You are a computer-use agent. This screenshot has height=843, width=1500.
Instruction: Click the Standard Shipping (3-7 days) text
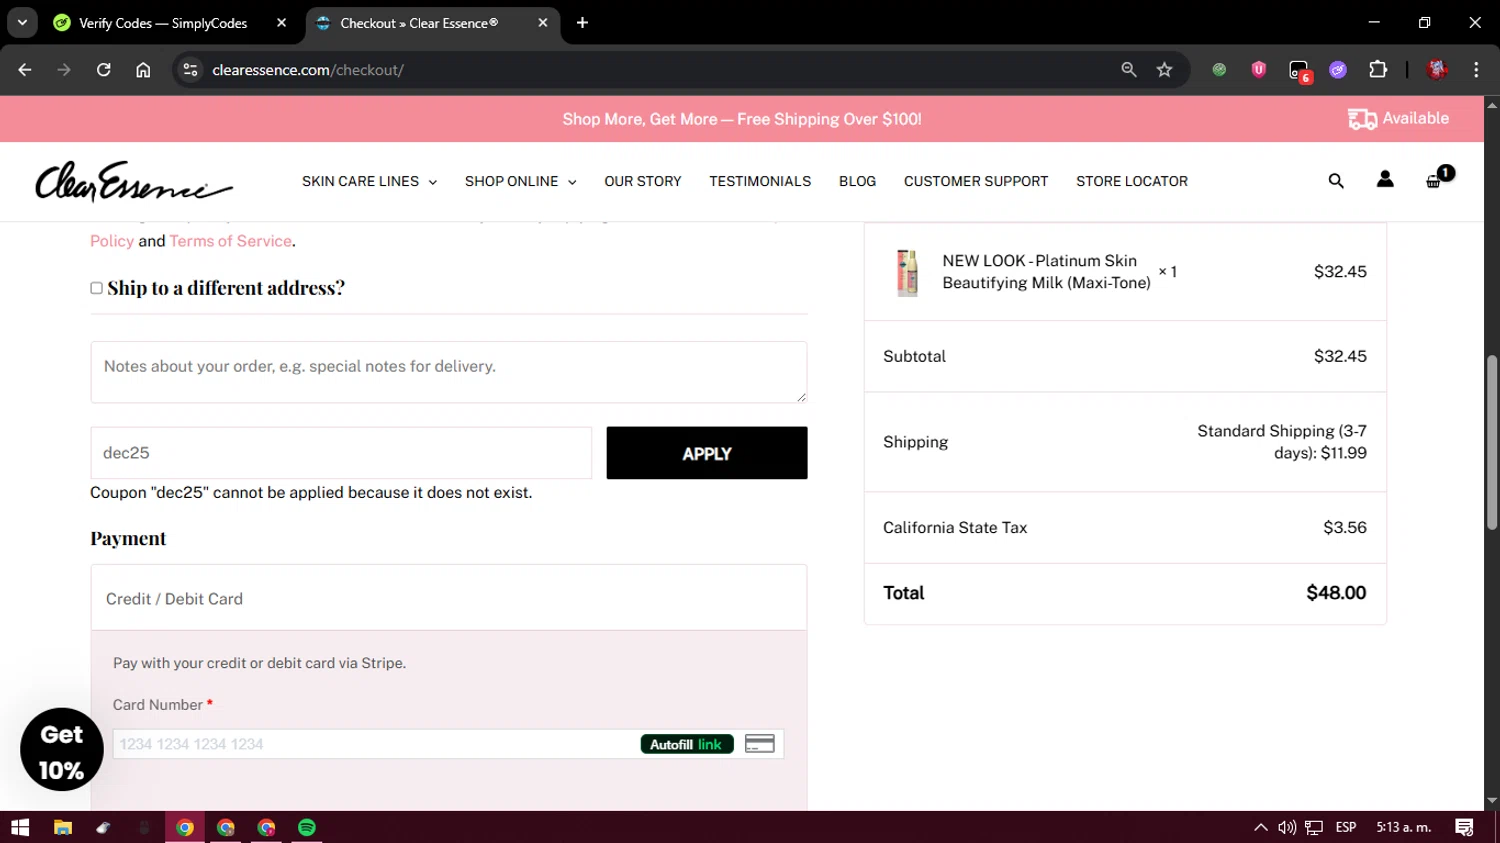[x=1282, y=442]
